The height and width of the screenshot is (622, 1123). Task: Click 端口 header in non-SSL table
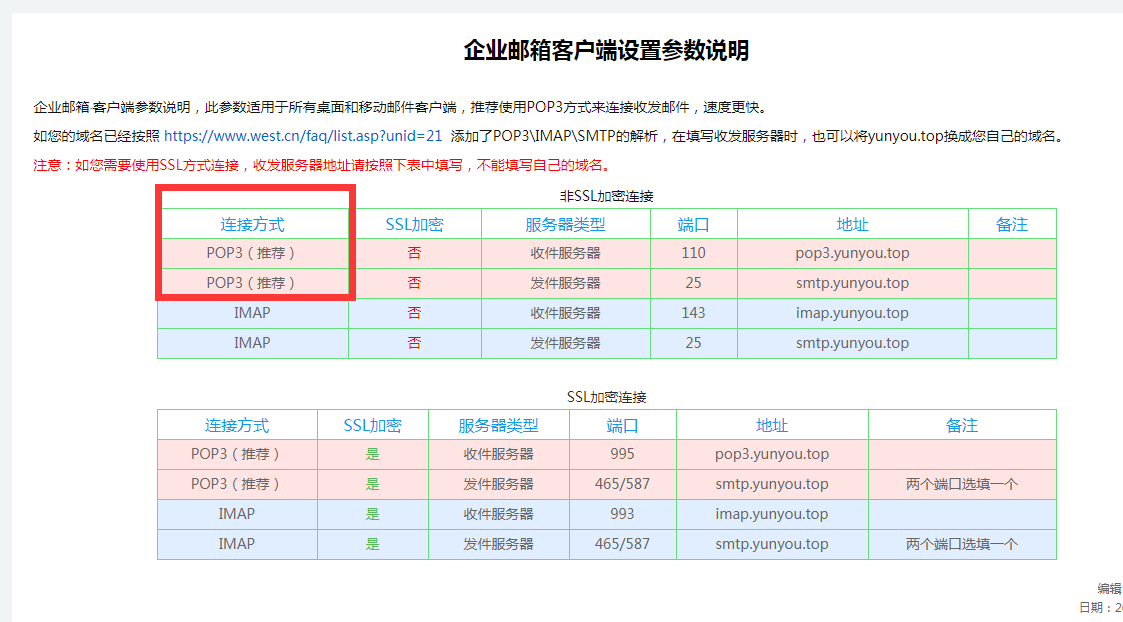693,224
